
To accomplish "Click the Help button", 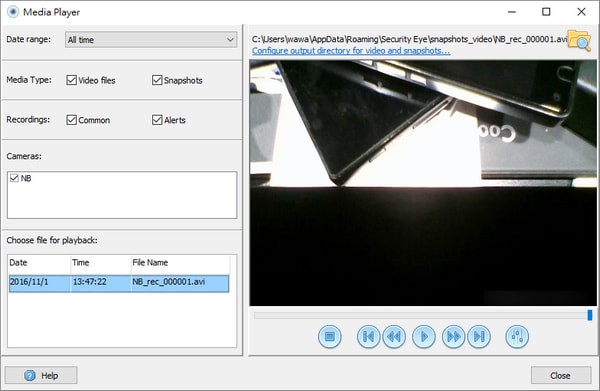I will click(x=41, y=375).
